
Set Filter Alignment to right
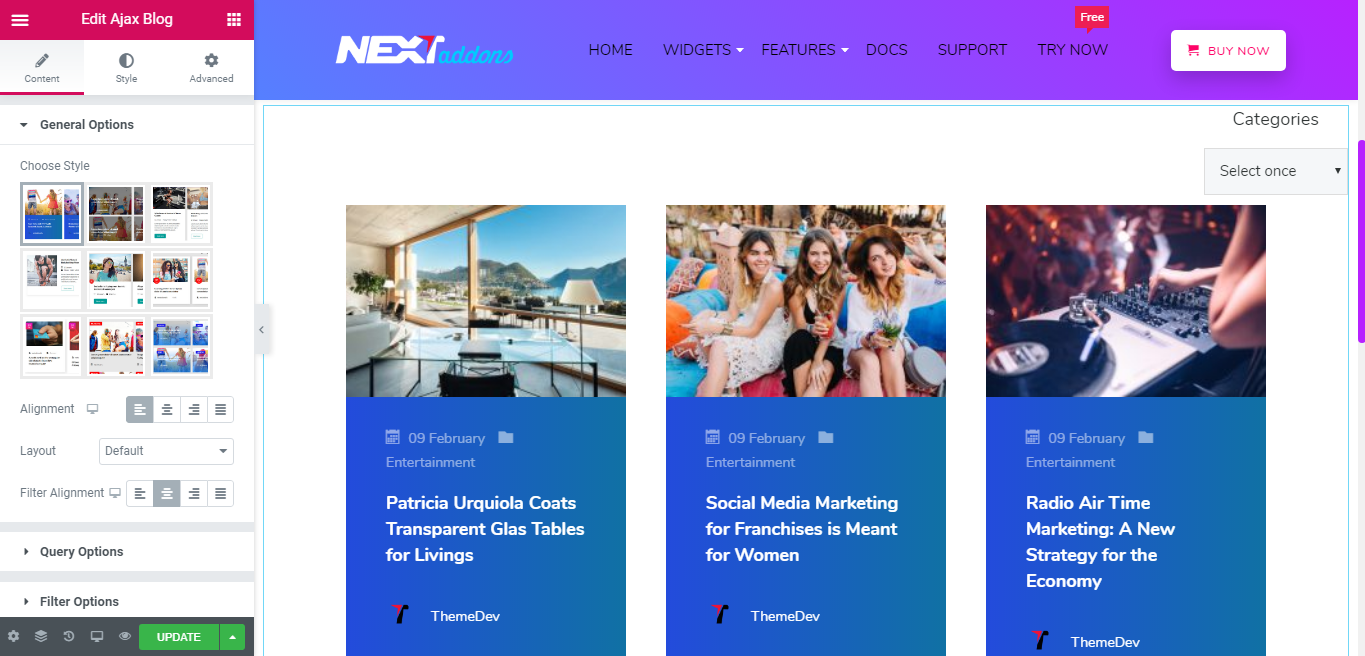coord(194,493)
